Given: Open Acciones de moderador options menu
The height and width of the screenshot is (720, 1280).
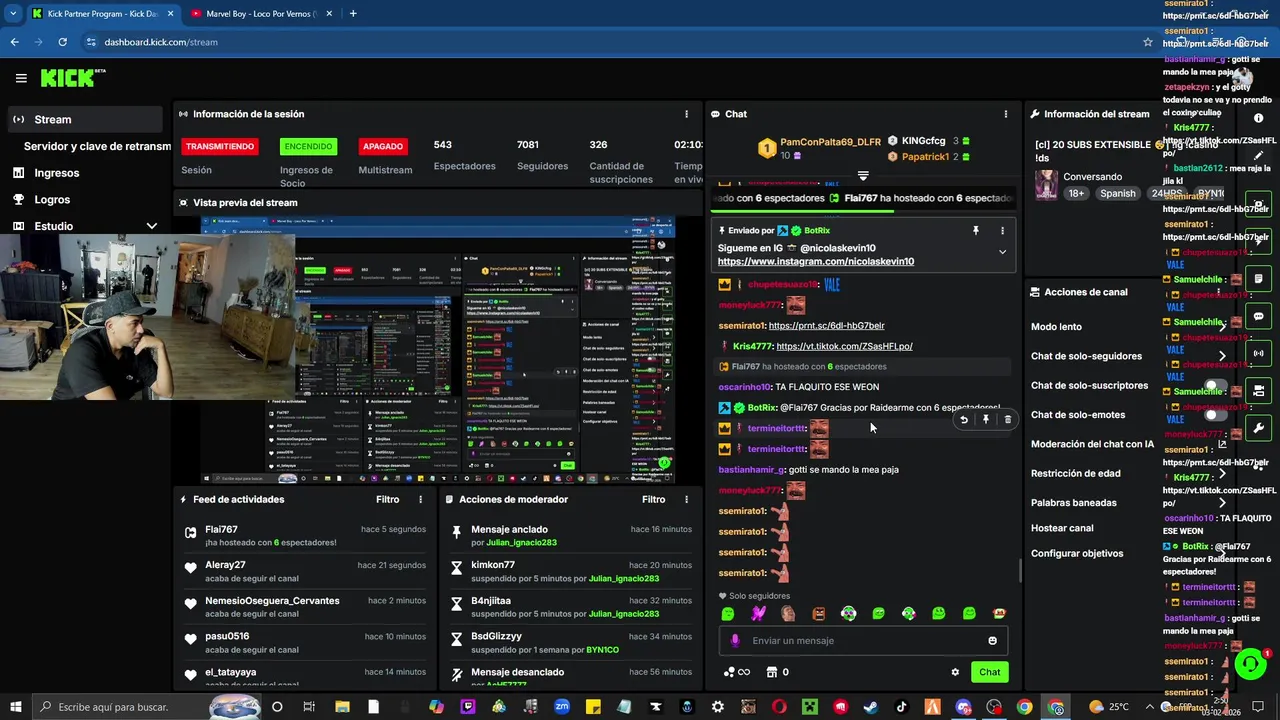Looking at the screenshot, I should tap(686, 499).
